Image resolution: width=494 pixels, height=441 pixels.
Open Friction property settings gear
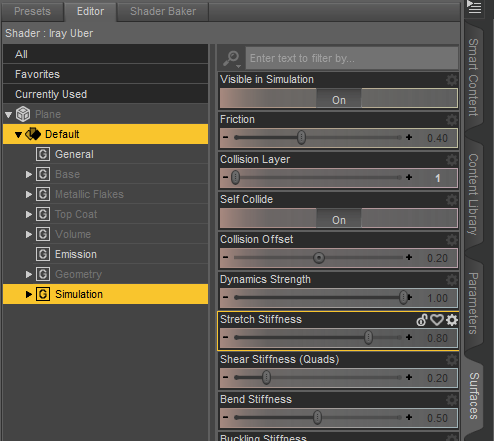[x=452, y=120]
